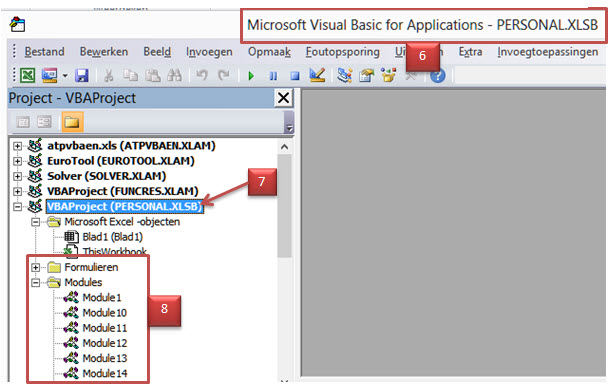Open the Foutopsporing menu
The height and width of the screenshot is (387, 609).
pyautogui.click(x=343, y=52)
